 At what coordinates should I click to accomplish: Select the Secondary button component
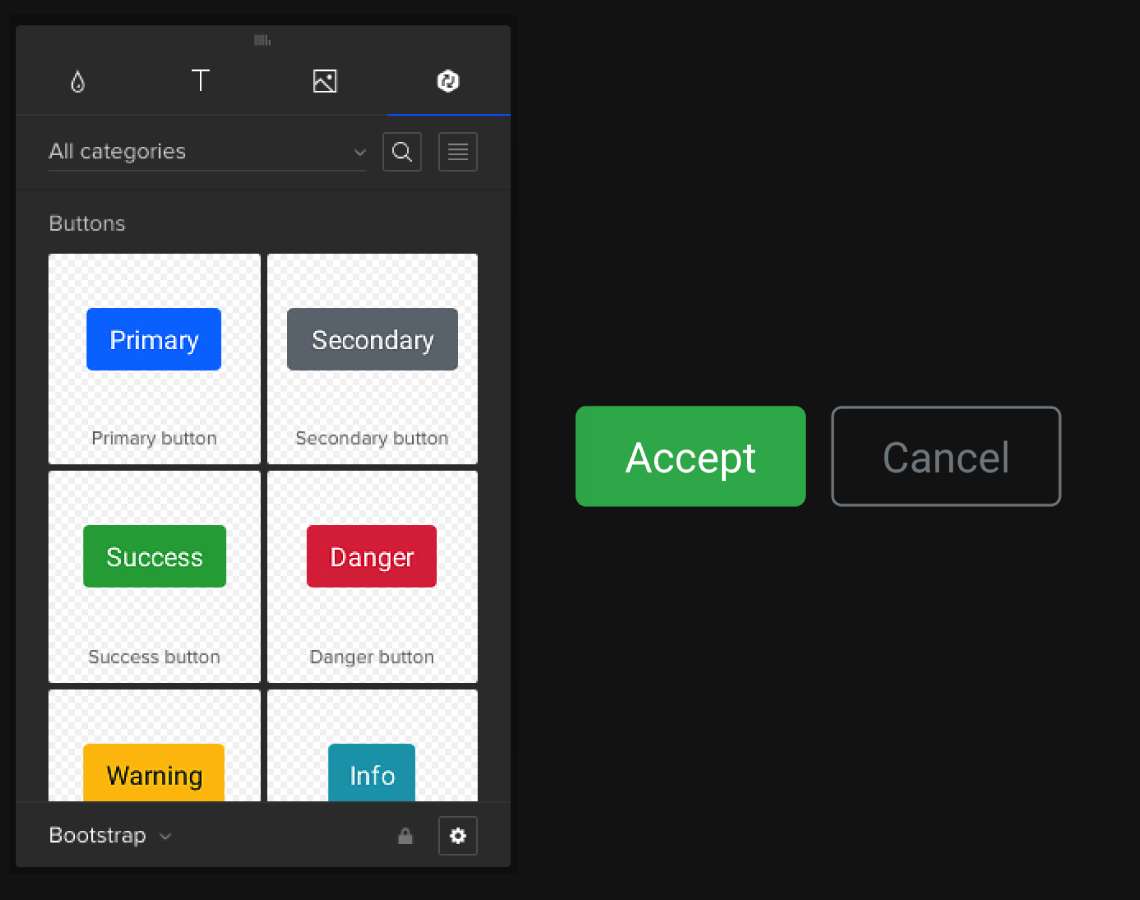(x=372, y=359)
